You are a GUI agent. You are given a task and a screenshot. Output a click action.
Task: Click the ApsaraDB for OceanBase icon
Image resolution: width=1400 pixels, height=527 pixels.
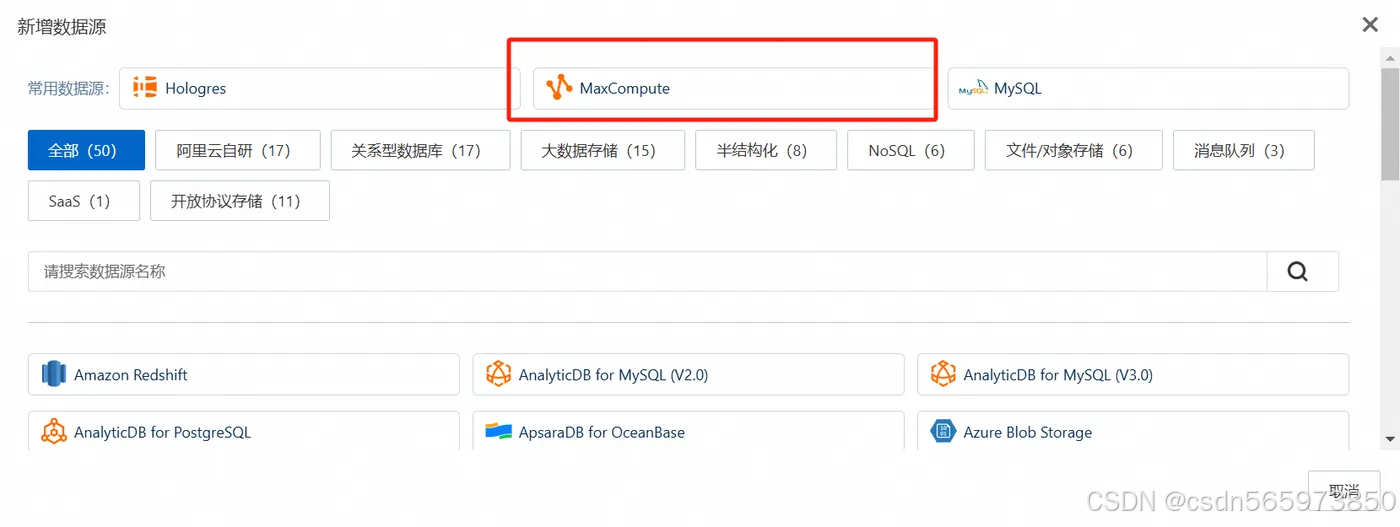click(498, 432)
